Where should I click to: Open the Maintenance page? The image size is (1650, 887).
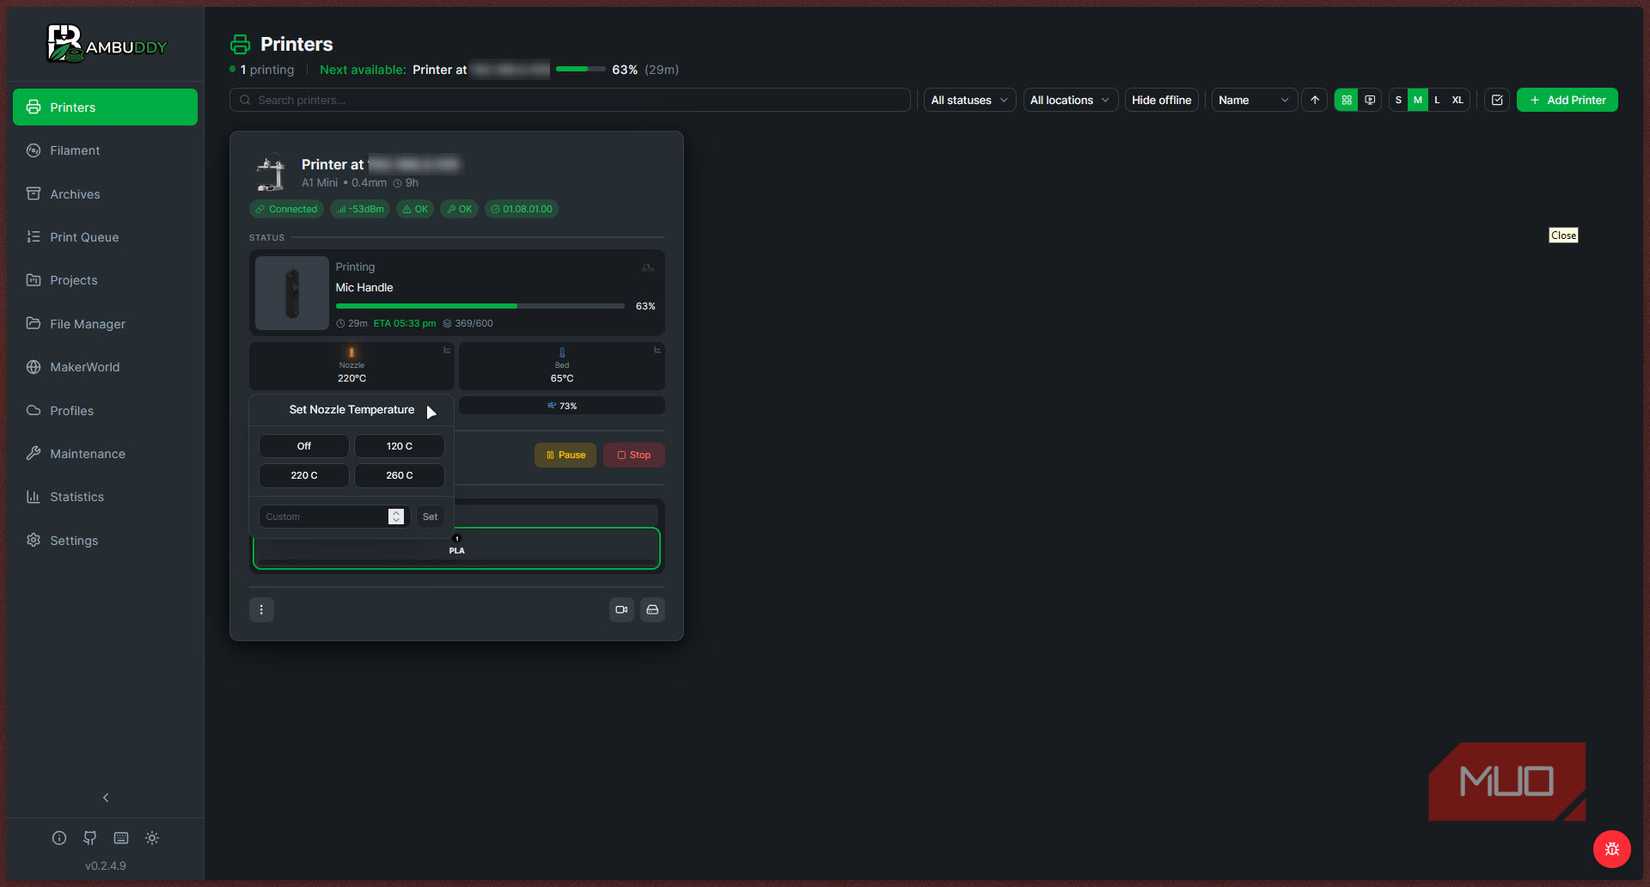[x=105, y=454]
